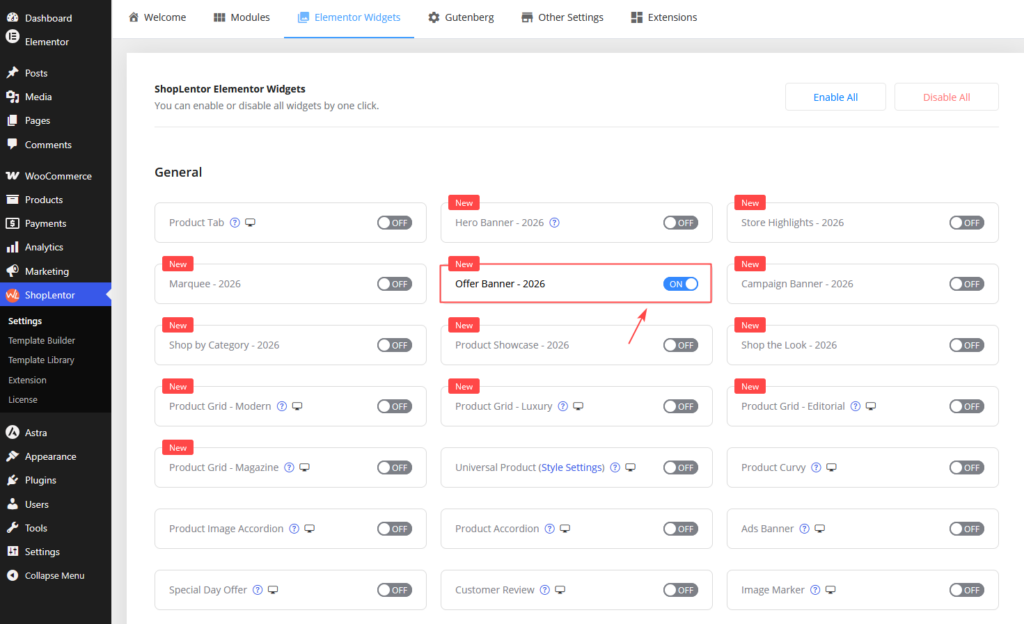Open the Extensions tab
This screenshot has height=624, width=1024.
click(x=664, y=18)
